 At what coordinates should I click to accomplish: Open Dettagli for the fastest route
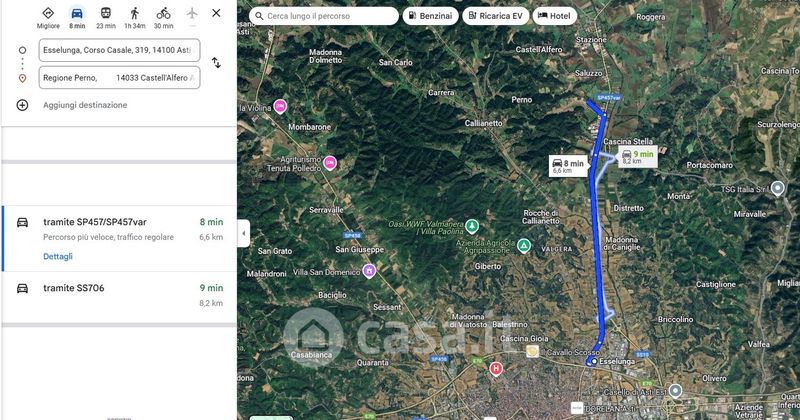58,256
